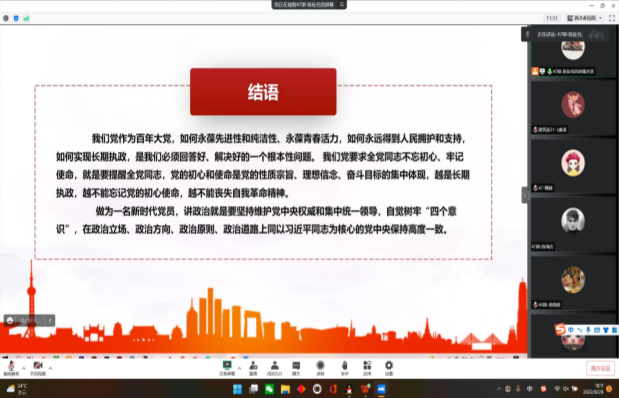Open the participants list icon
The image size is (619, 398).
[x=275, y=368]
